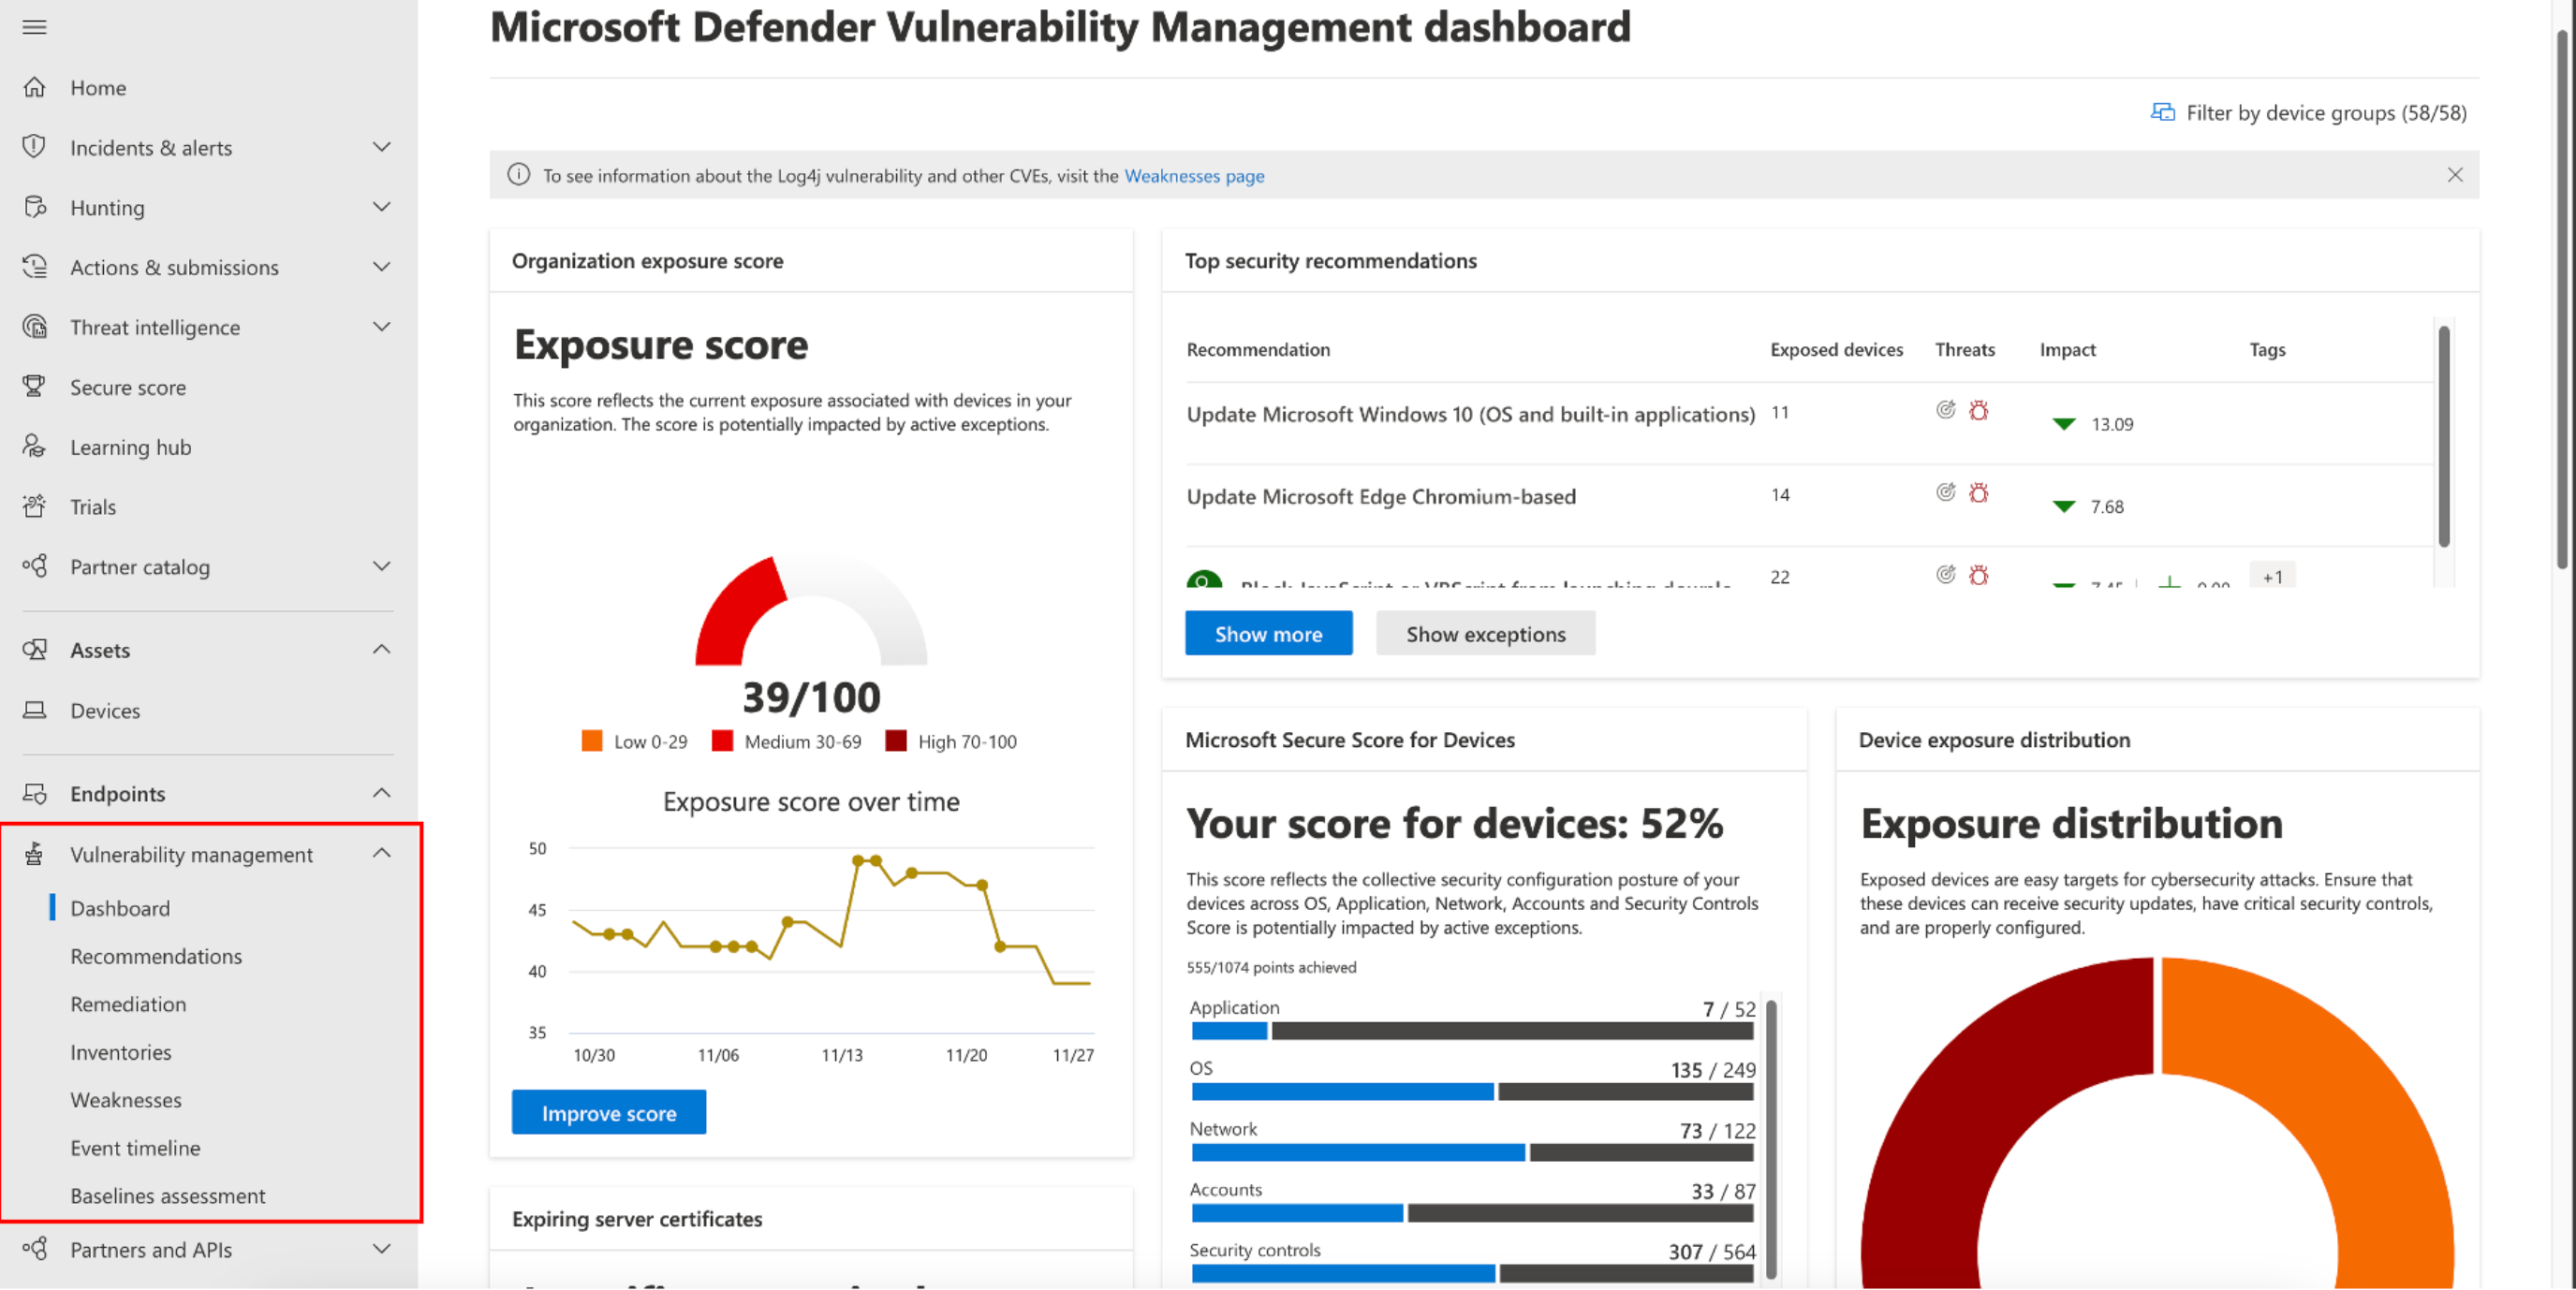Click the Devices sidebar icon
Image resolution: width=2576 pixels, height=1290 pixels.
pyautogui.click(x=35, y=710)
